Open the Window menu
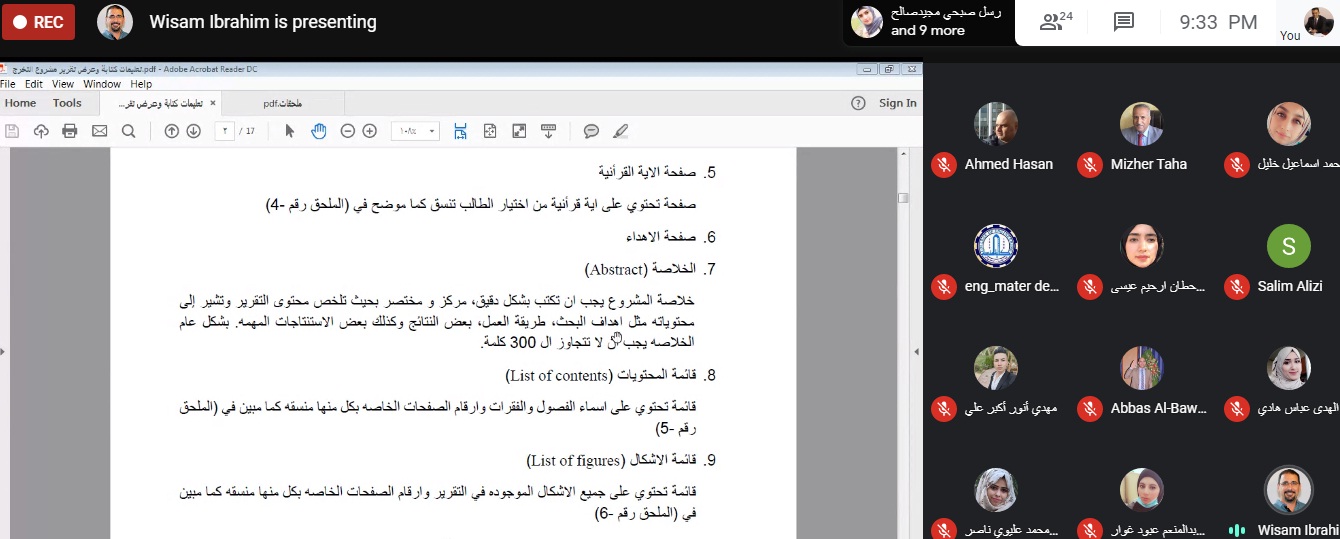The image size is (1340, 539). point(102,84)
